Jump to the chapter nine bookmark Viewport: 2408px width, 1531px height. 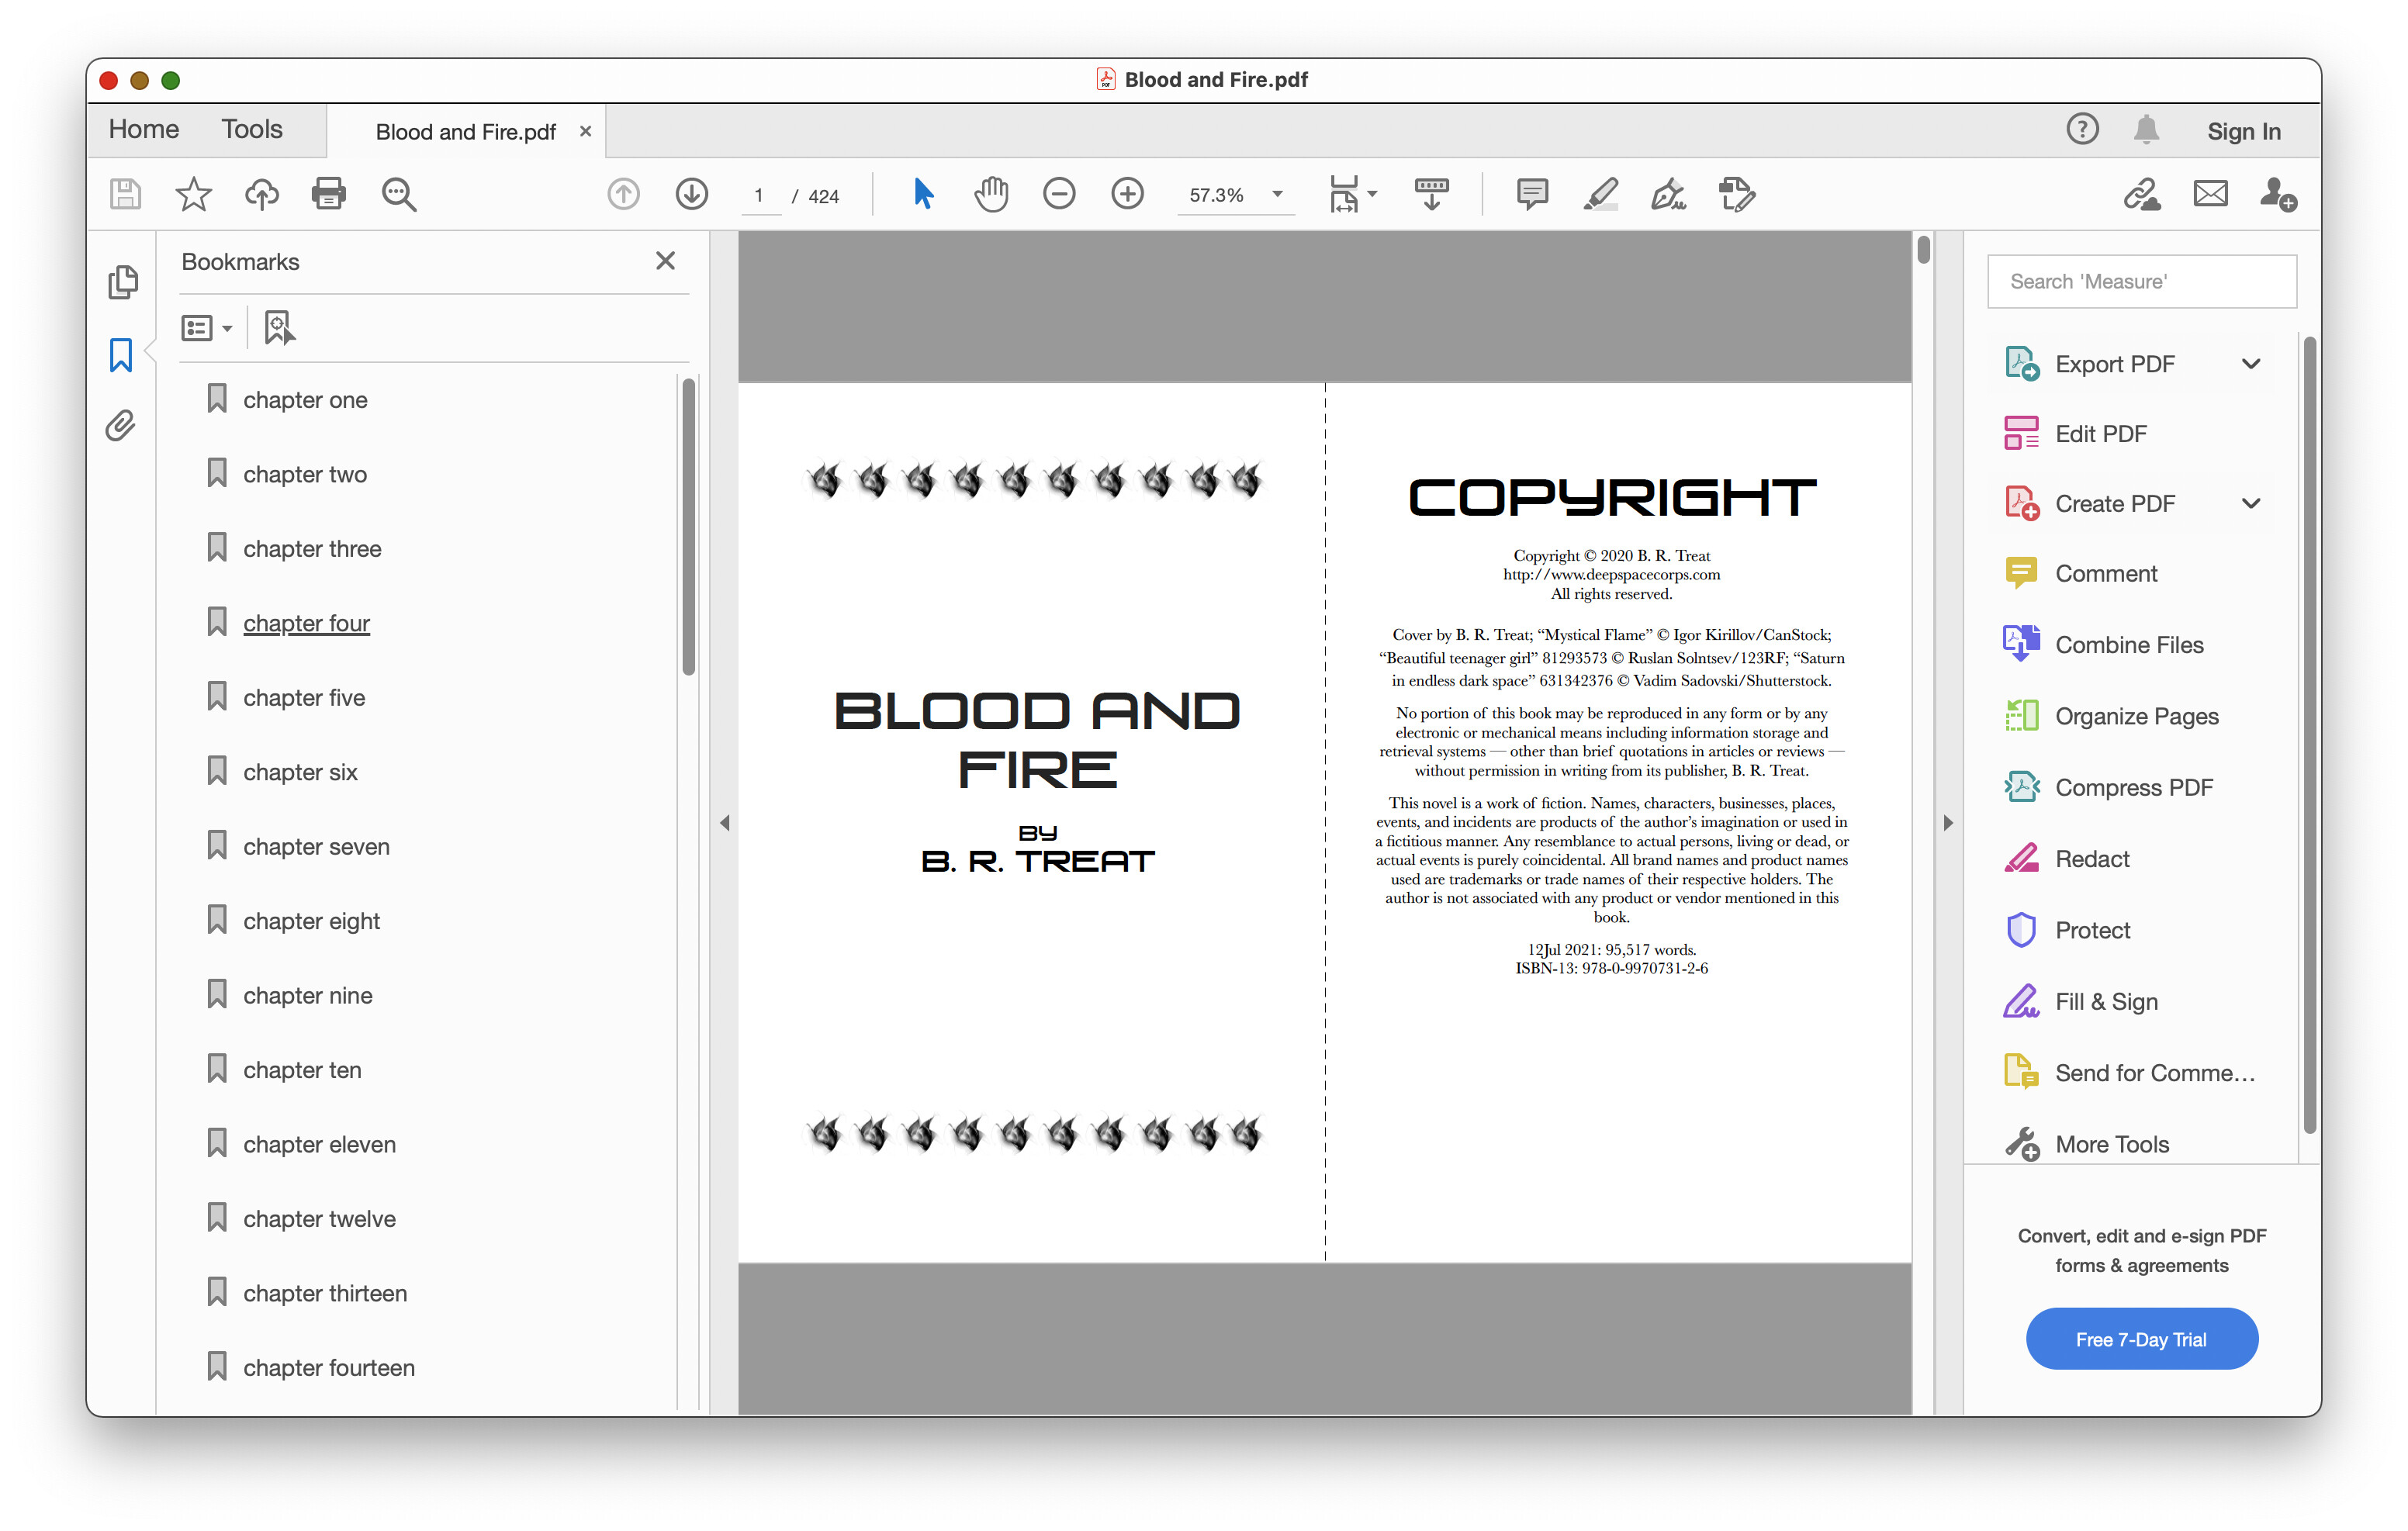pyautogui.click(x=307, y=996)
